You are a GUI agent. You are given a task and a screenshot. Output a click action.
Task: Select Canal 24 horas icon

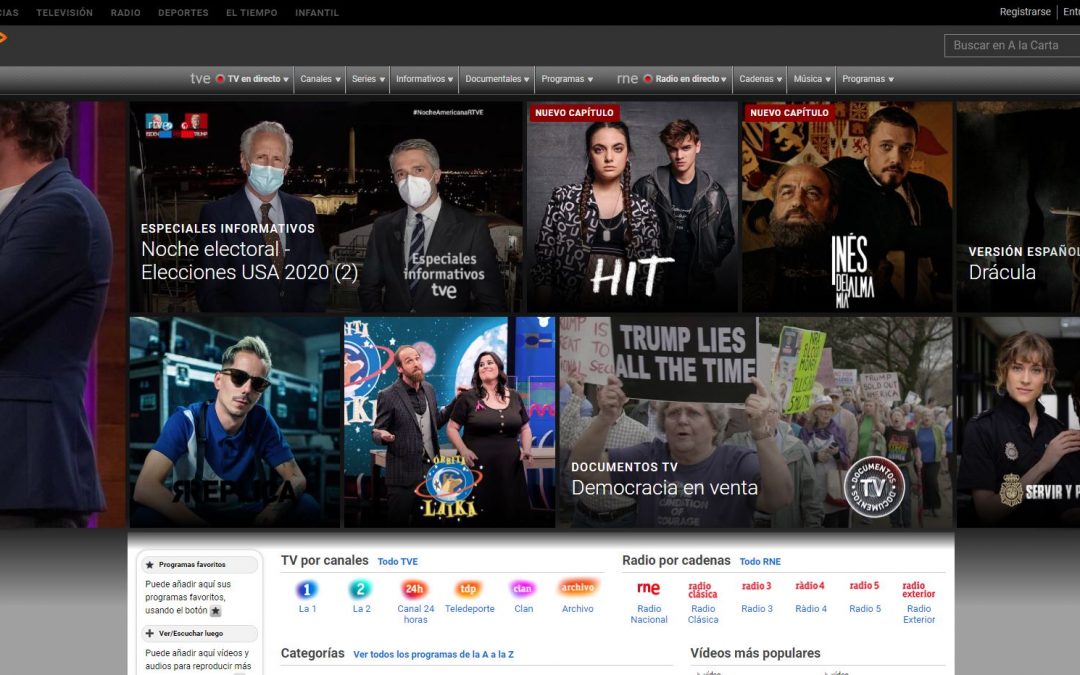tap(415, 590)
